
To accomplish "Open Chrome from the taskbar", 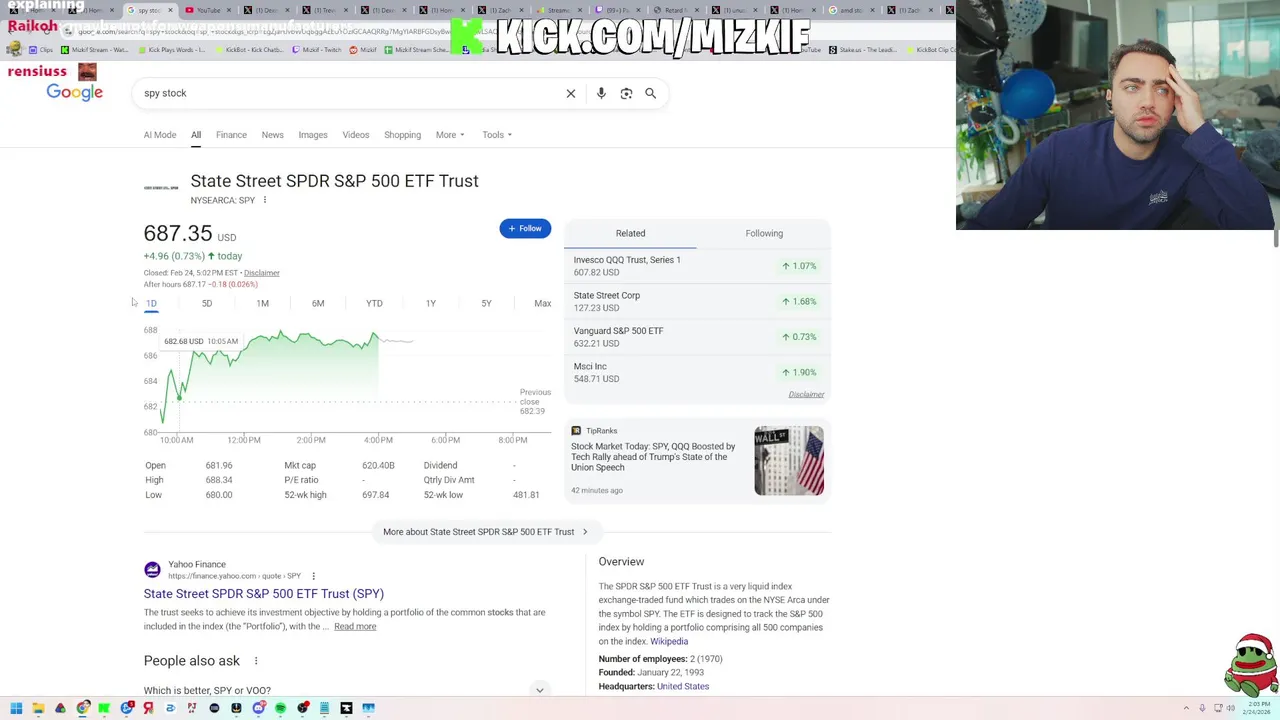I will pyautogui.click(x=82, y=708).
